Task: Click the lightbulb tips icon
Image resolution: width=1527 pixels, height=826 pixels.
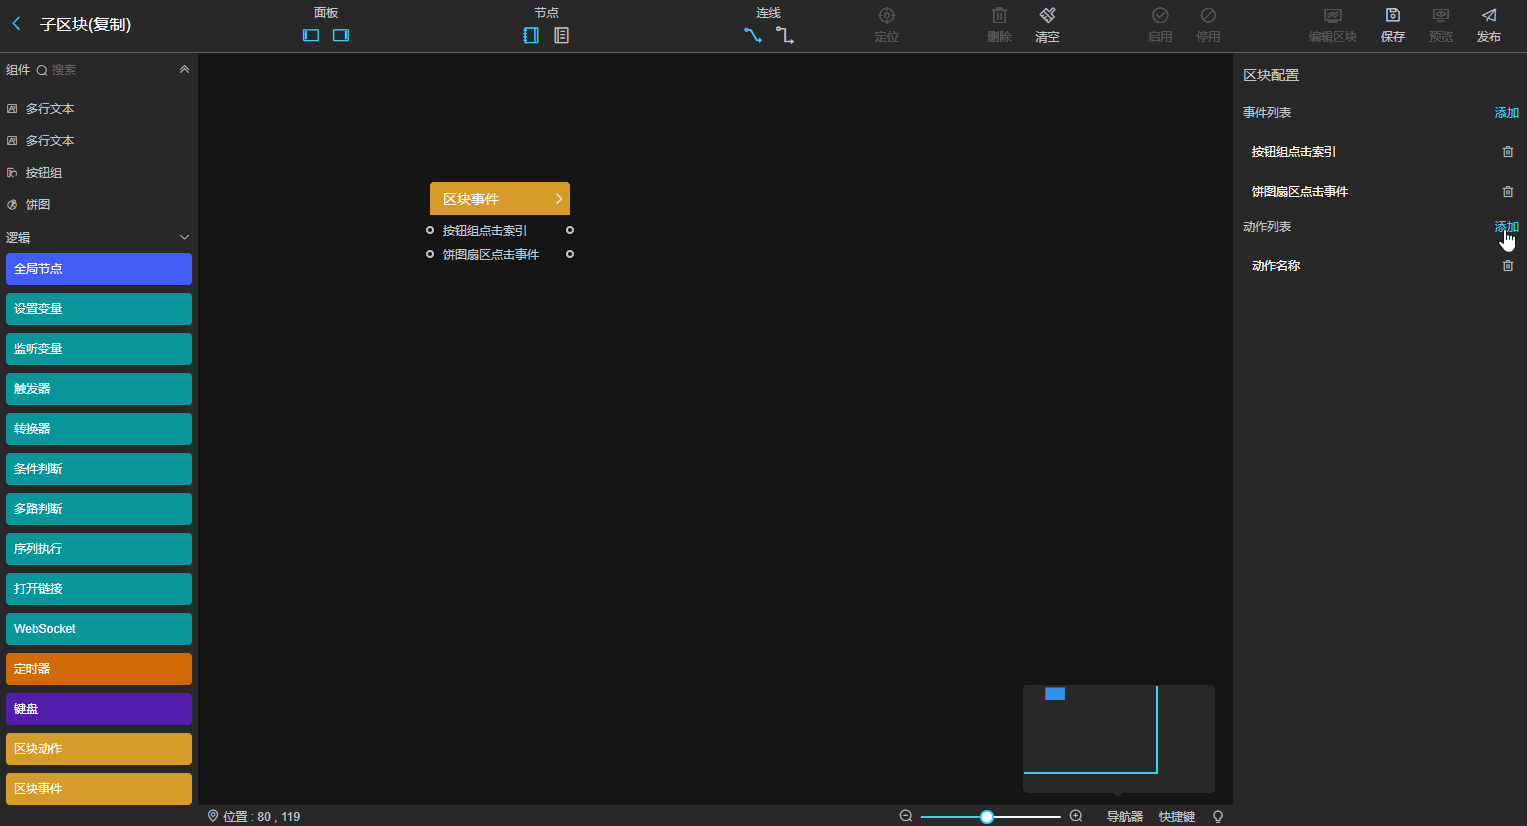Action: click(1218, 817)
